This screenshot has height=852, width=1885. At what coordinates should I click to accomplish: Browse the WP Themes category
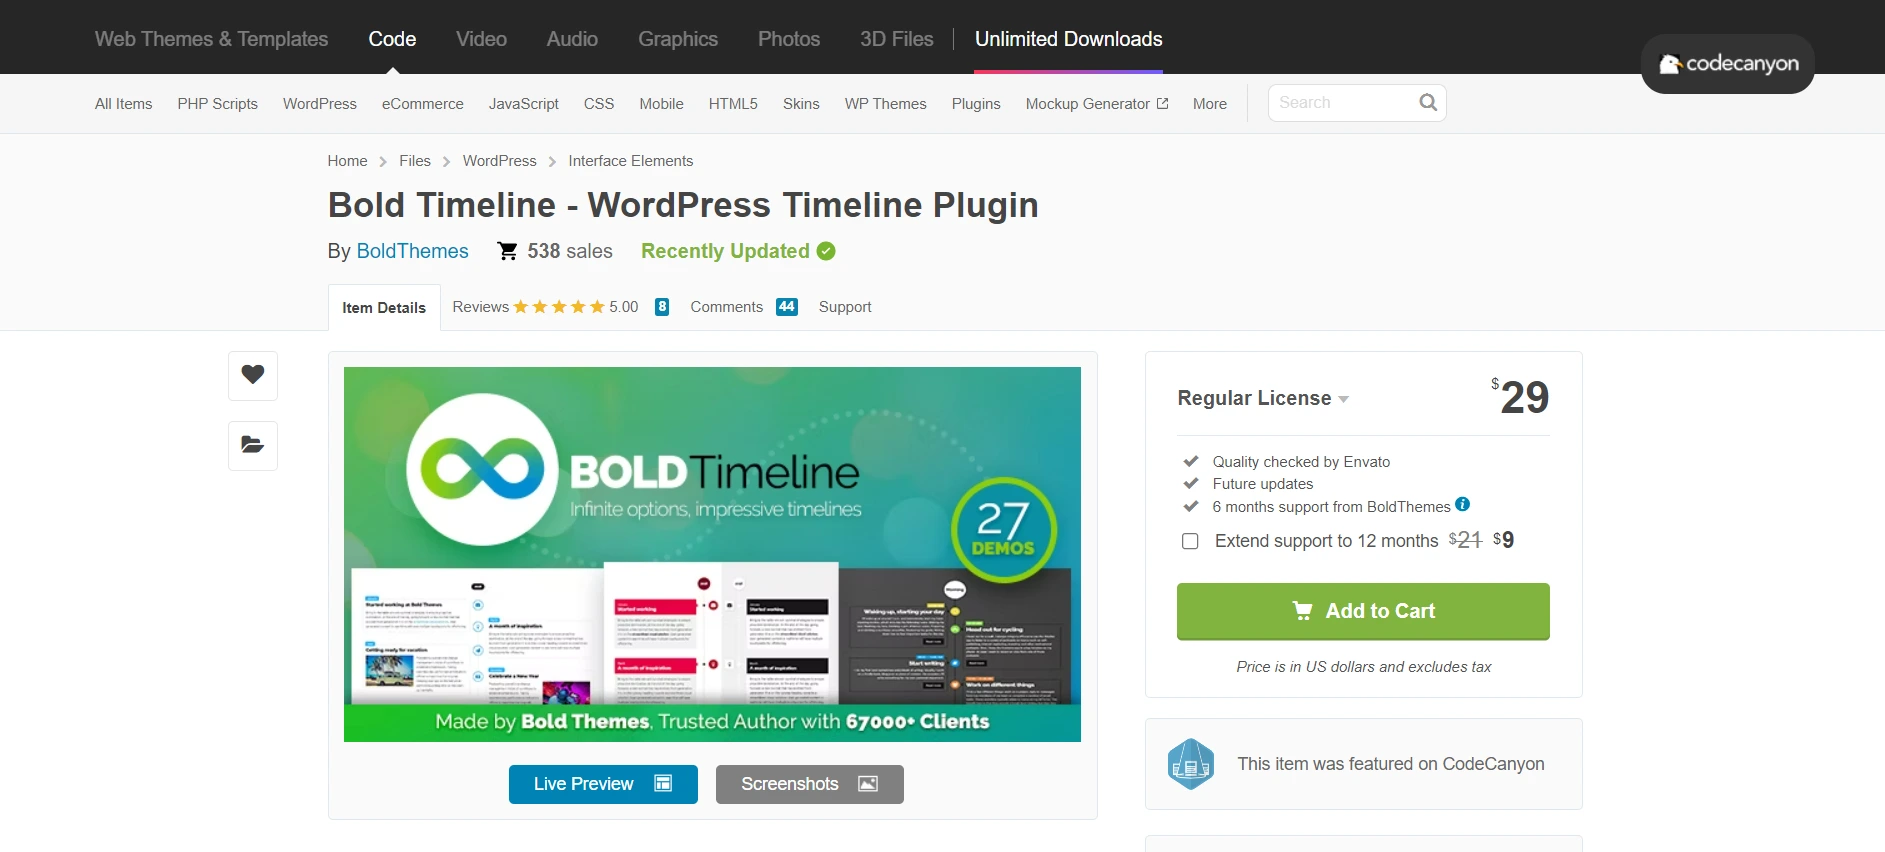[886, 104]
